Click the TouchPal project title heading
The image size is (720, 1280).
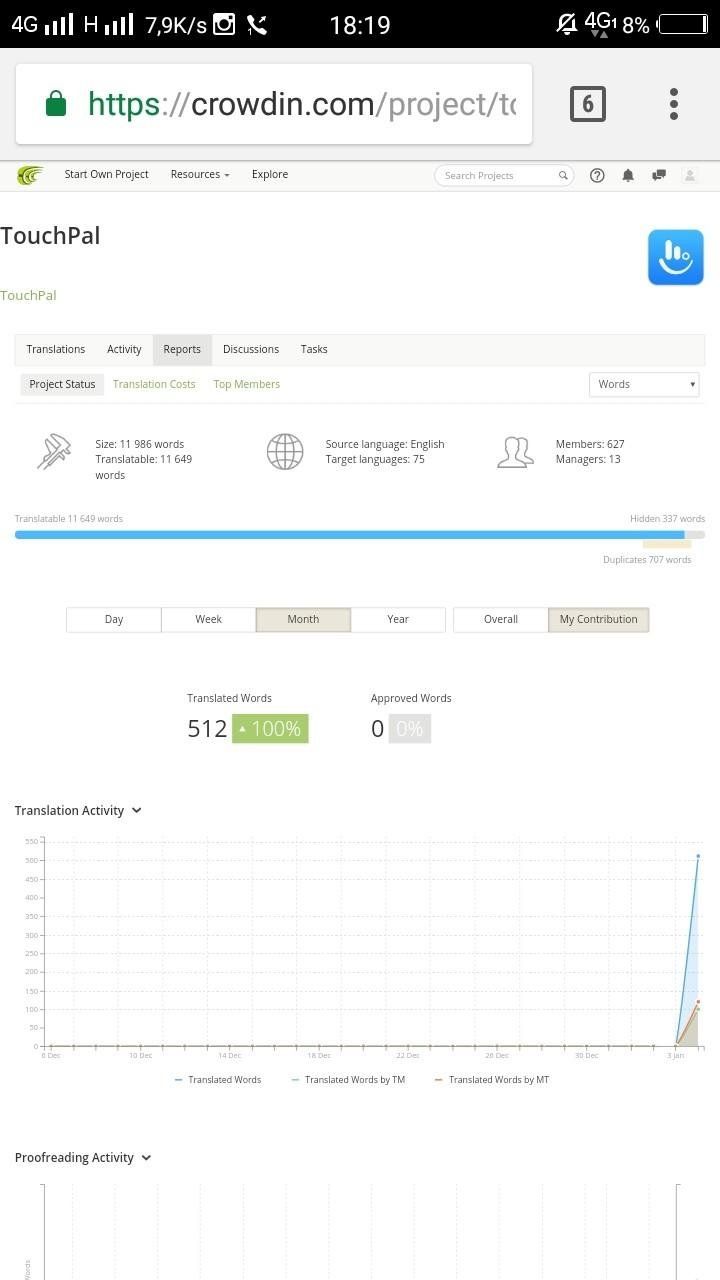coord(50,236)
